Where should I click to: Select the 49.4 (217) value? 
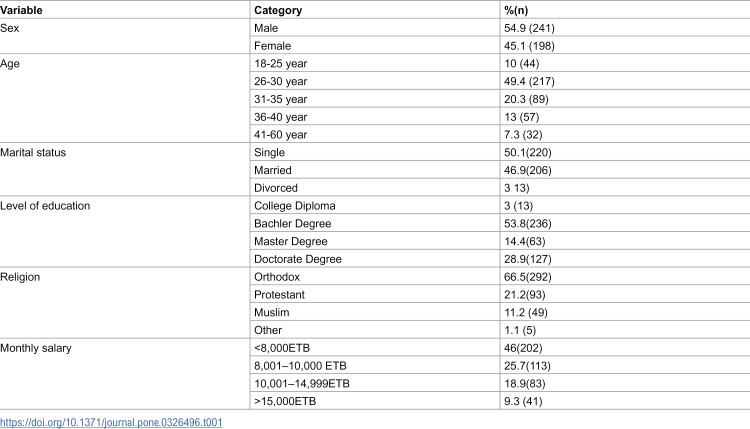529,81
